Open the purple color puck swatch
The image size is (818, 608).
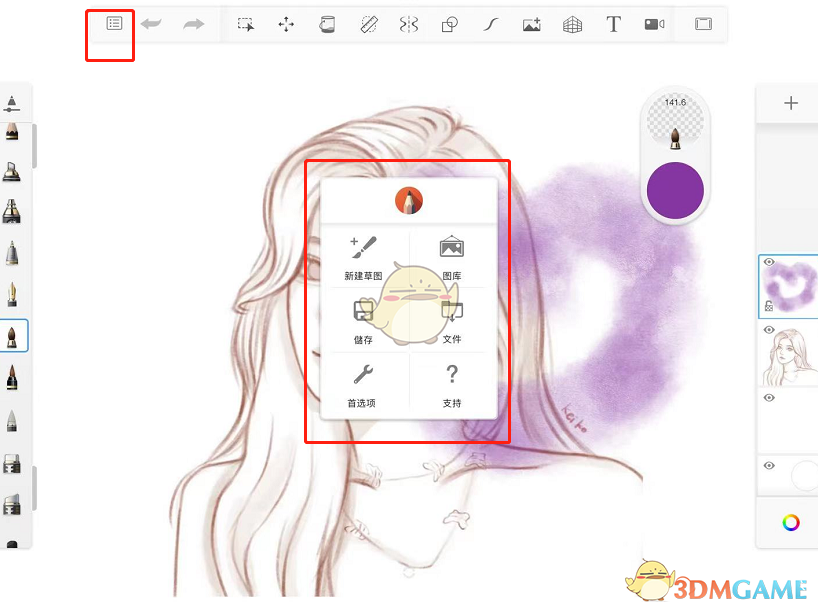click(675, 189)
